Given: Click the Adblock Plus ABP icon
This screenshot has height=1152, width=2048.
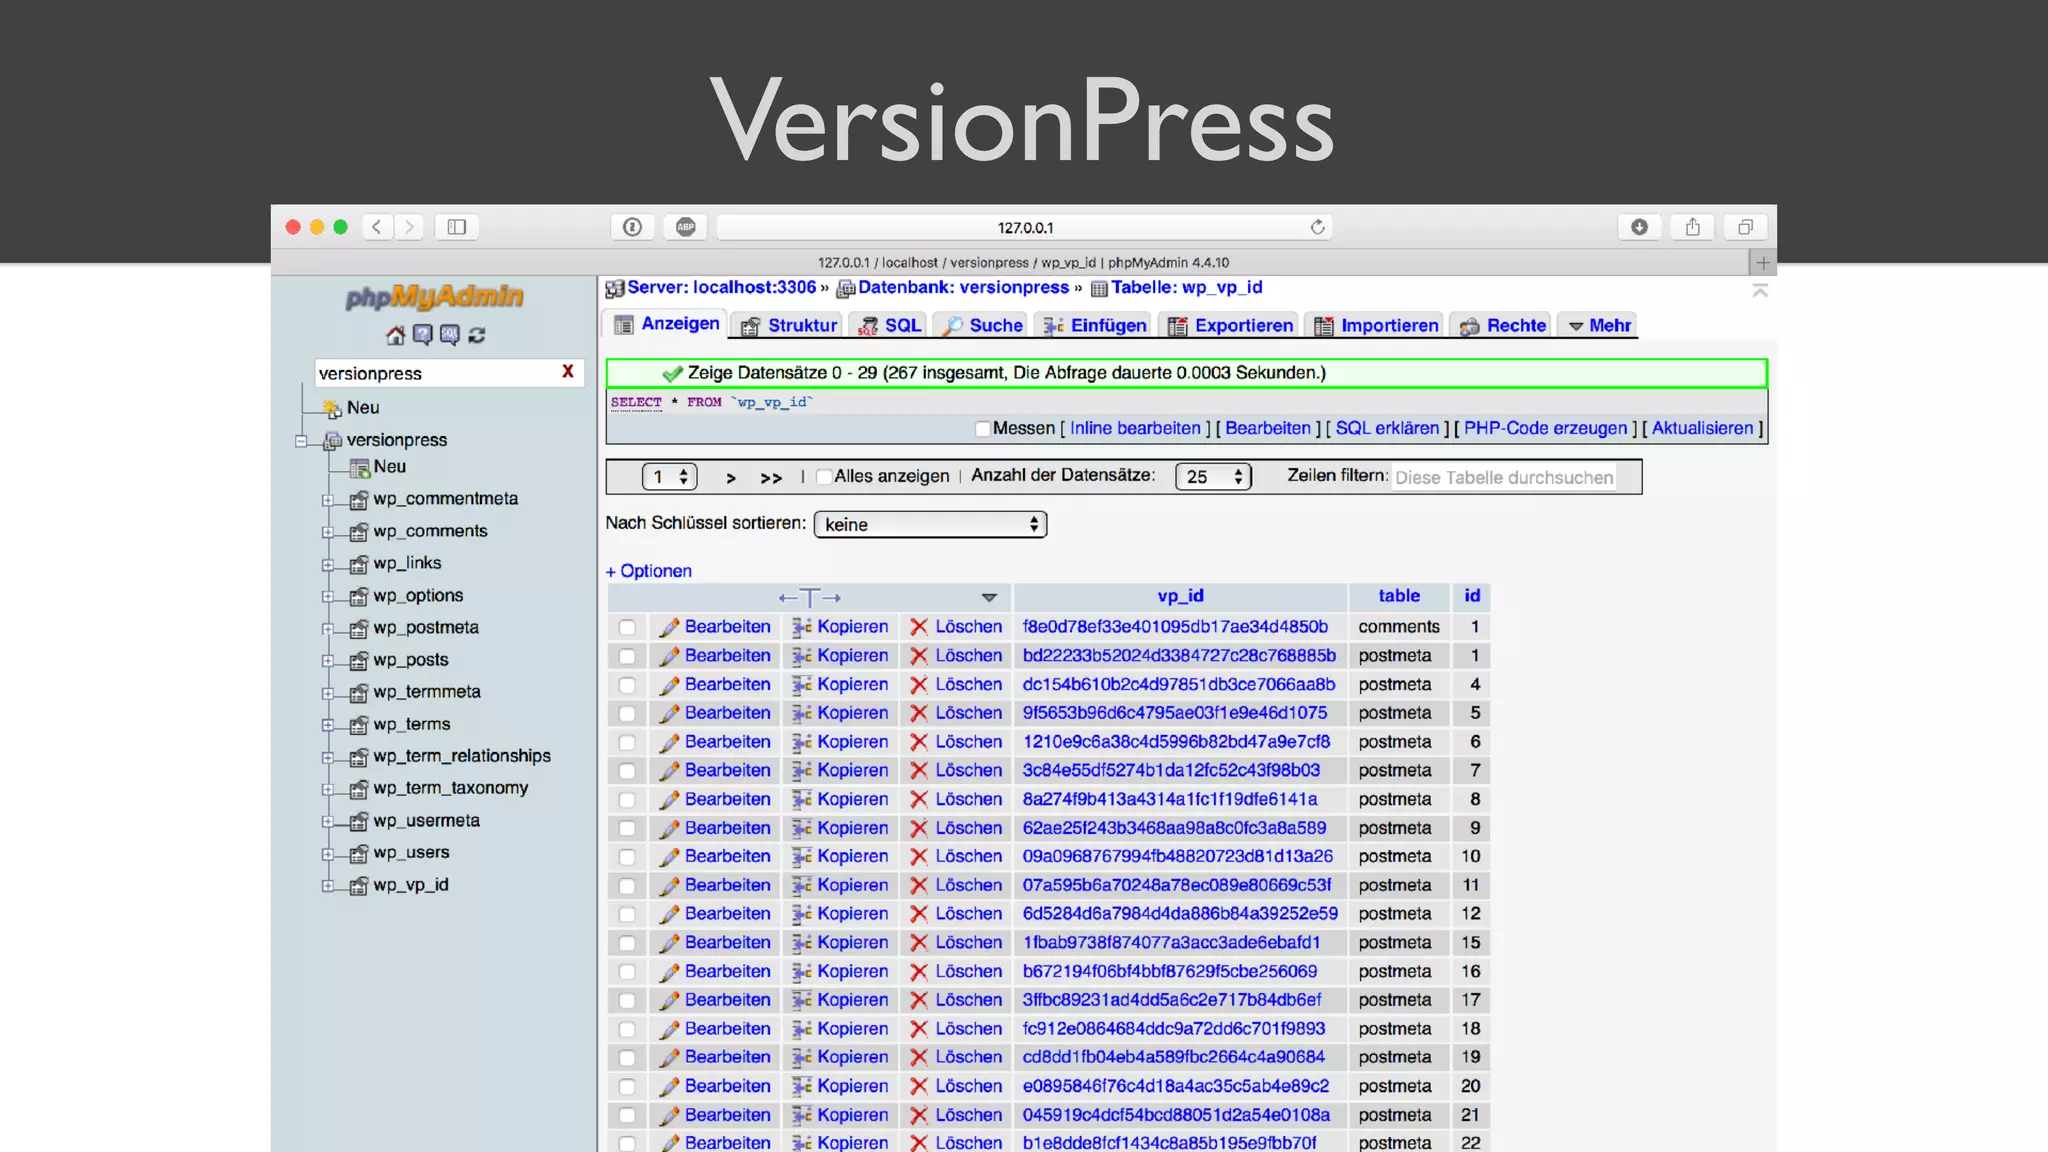Looking at the screenshot, I should point(685,227).
